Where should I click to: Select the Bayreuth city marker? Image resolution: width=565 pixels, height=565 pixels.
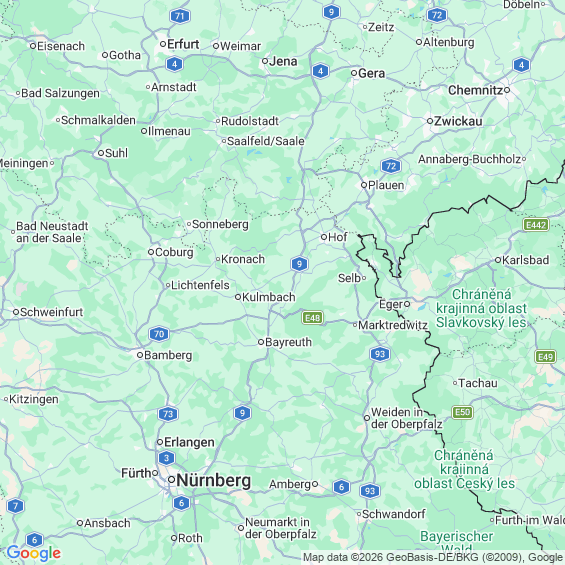(261, 342)
